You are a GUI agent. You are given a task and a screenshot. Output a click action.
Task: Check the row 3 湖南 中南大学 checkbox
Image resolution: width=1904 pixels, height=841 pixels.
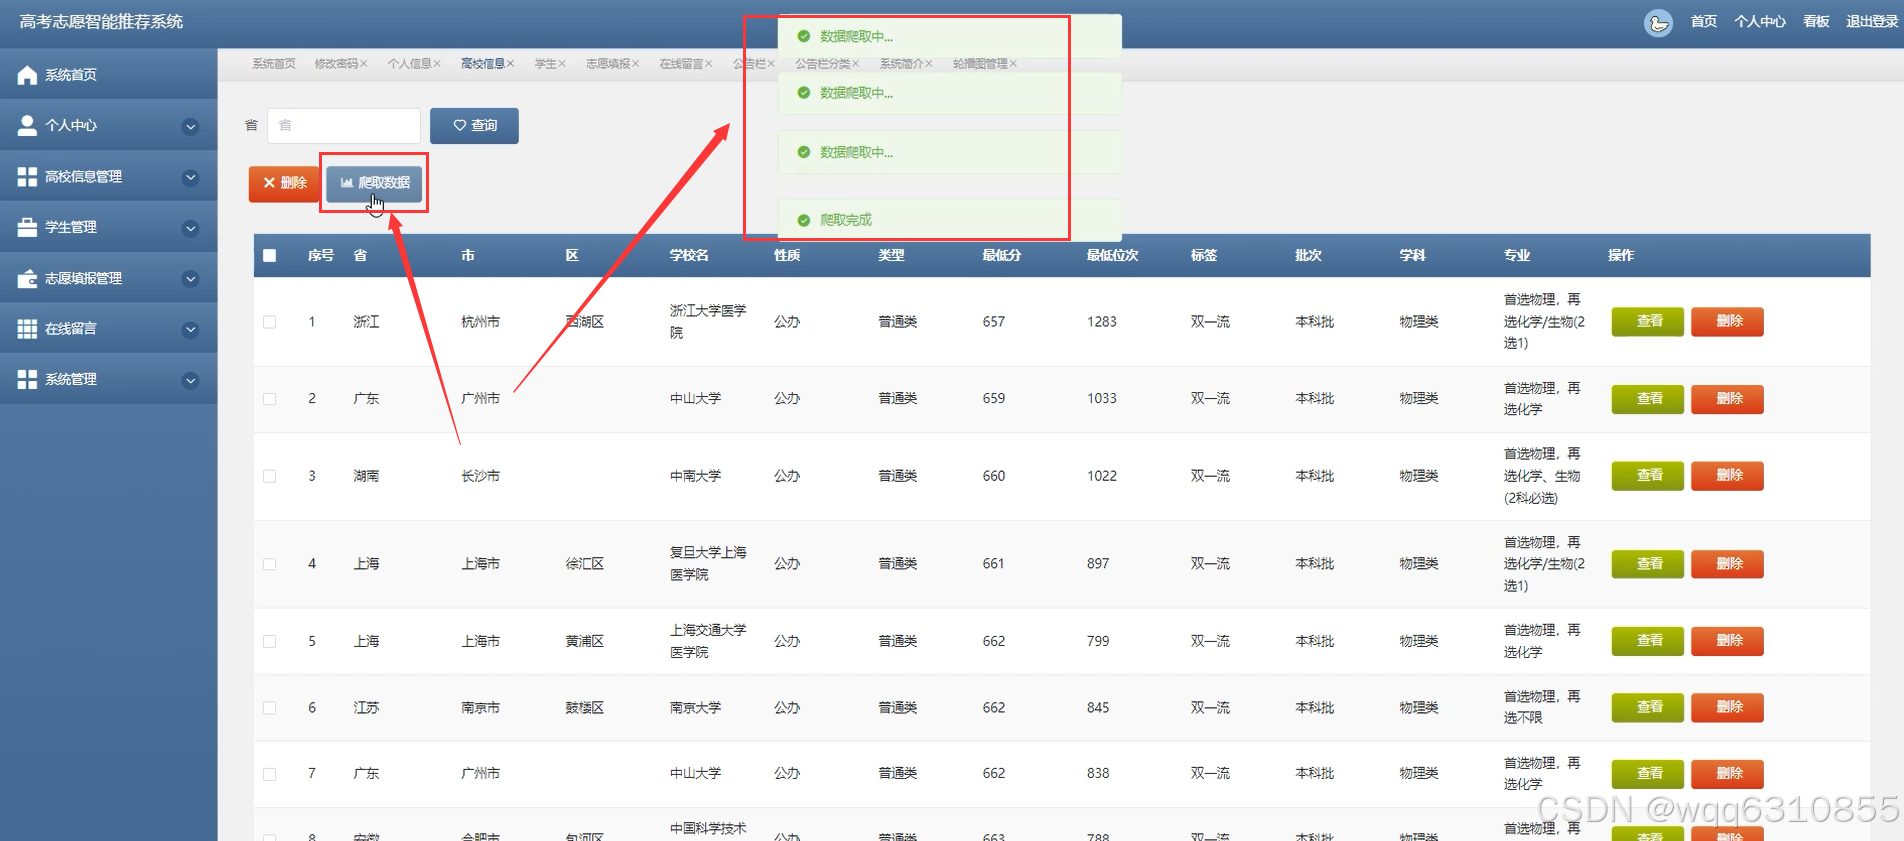(x=269, y=476)
